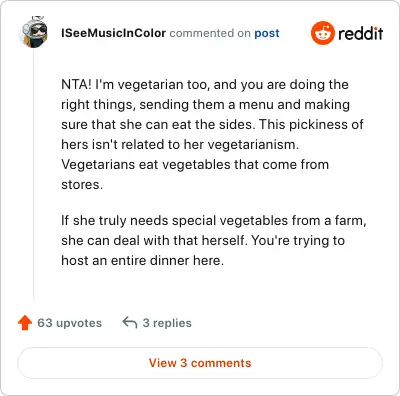Click the "commented on" text
400x396 pixels.
tap(210, 33)
